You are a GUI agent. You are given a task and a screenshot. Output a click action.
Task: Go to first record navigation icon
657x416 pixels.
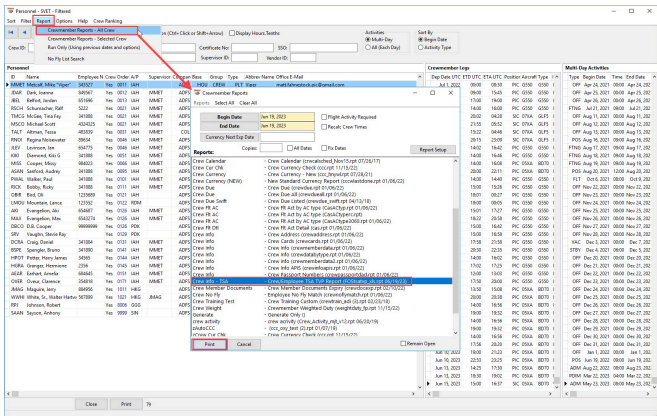coord(11,32)
